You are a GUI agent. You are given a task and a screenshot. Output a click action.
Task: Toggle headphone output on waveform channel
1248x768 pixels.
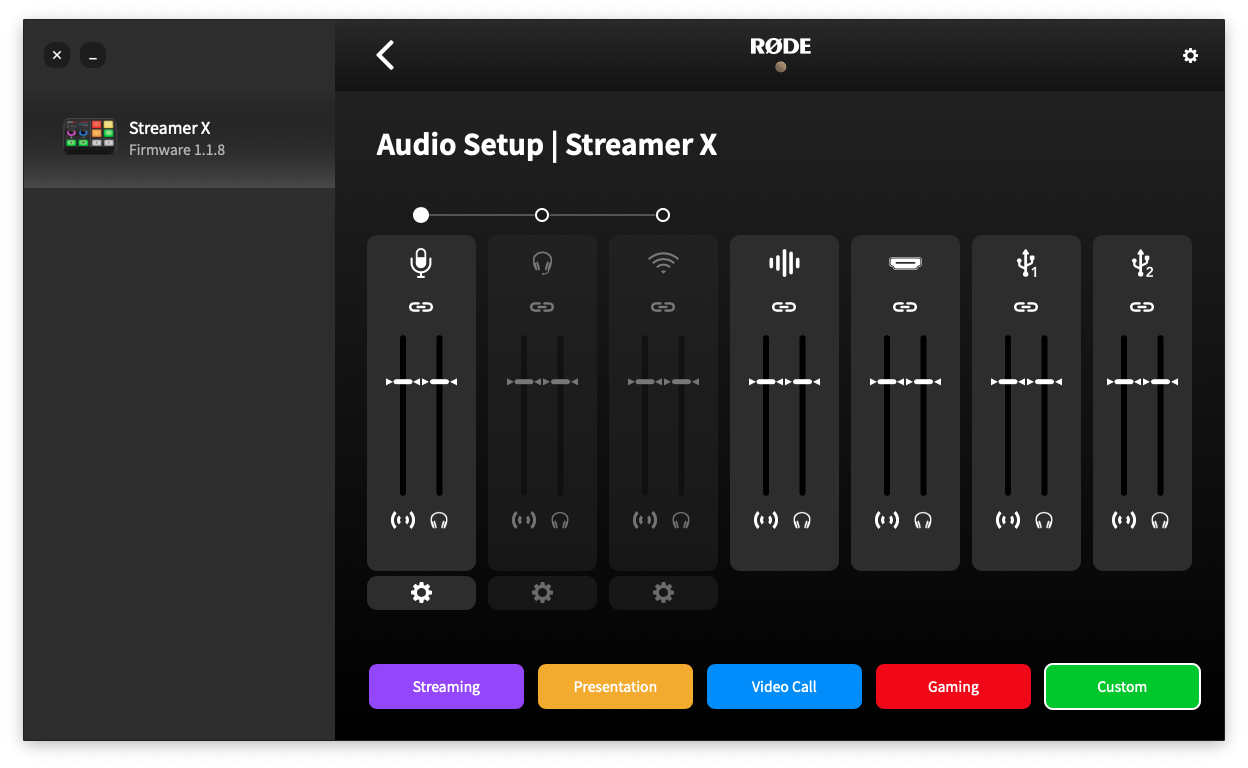click(x=802, y=520)
